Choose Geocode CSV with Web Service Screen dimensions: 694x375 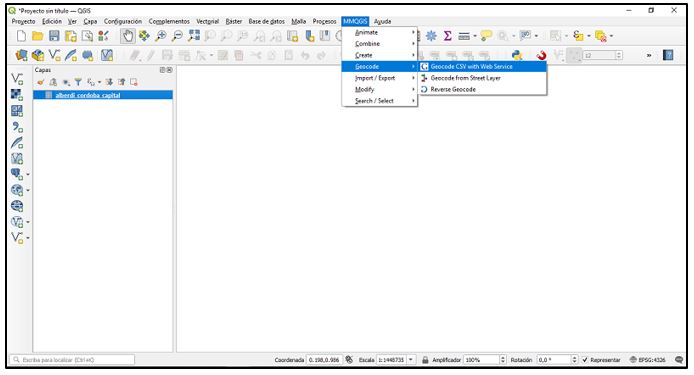482,66
